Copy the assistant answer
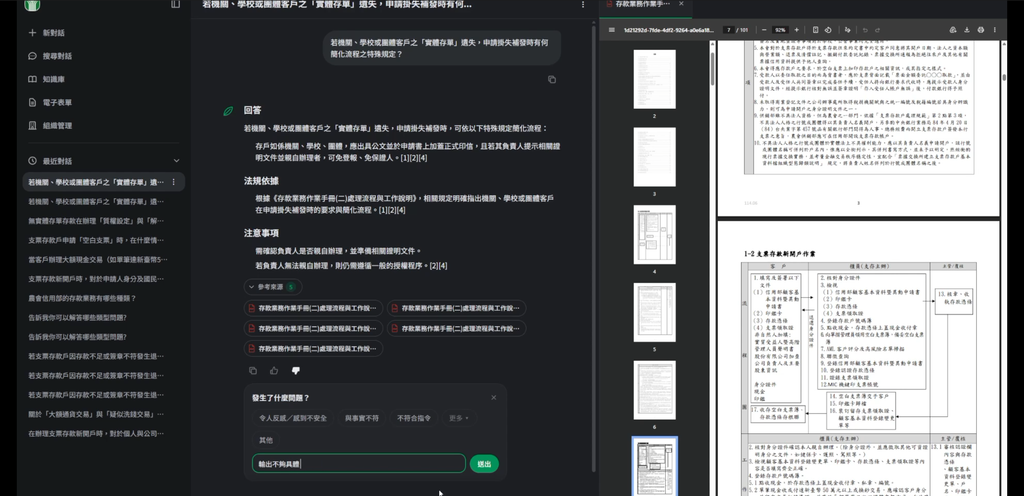 [x=253, y=371]
